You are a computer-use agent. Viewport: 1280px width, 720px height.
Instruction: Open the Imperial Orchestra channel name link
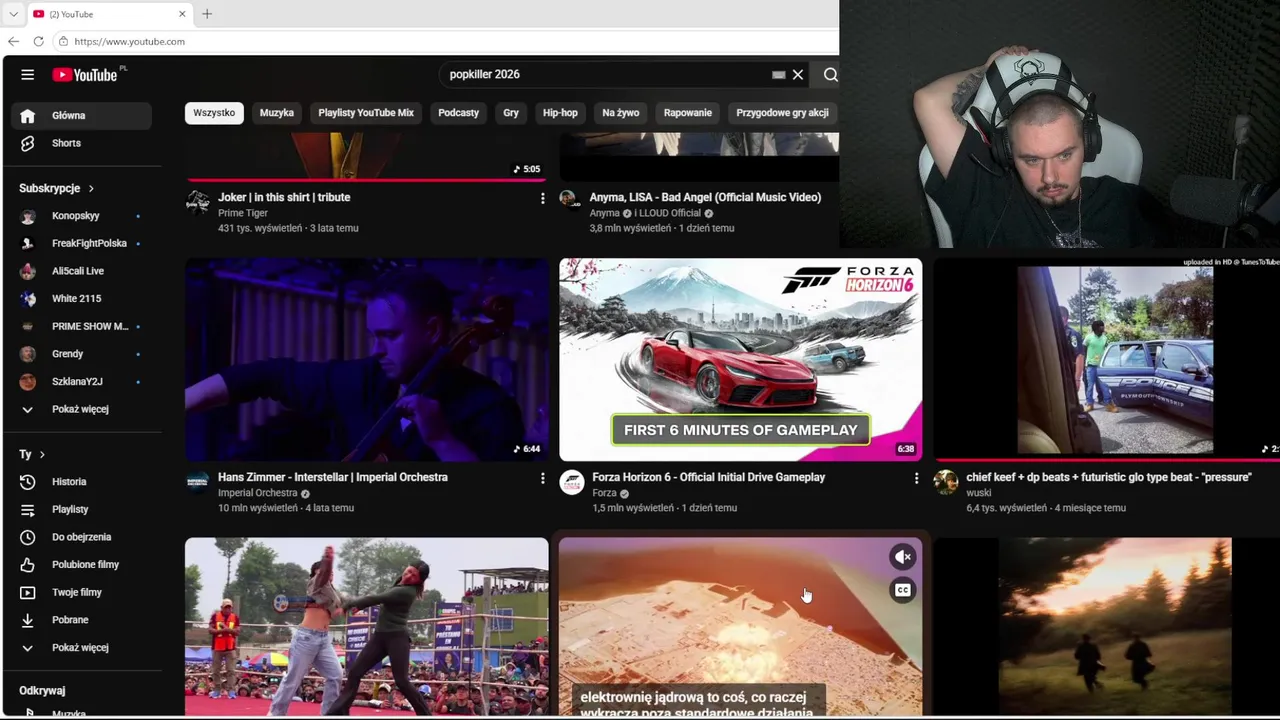click(257, 493)
